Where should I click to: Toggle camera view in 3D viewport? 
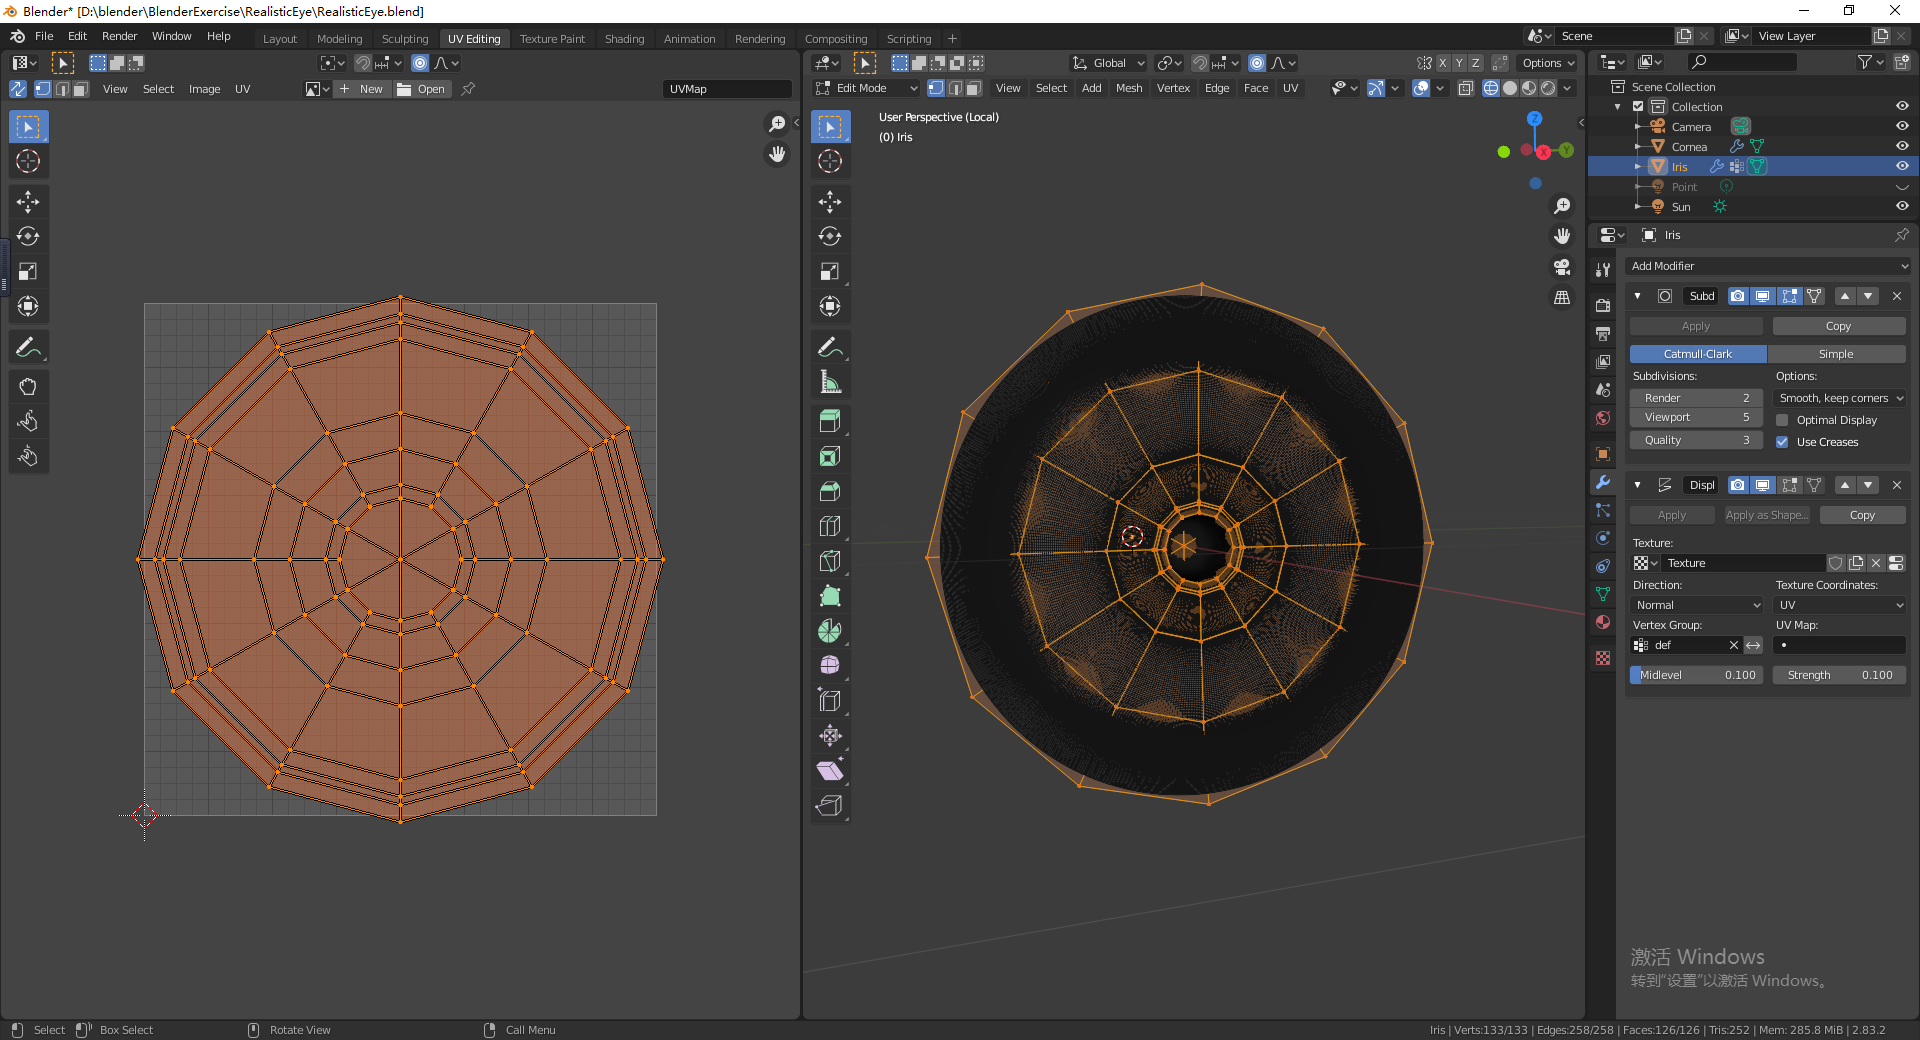tap(1562, 267)
